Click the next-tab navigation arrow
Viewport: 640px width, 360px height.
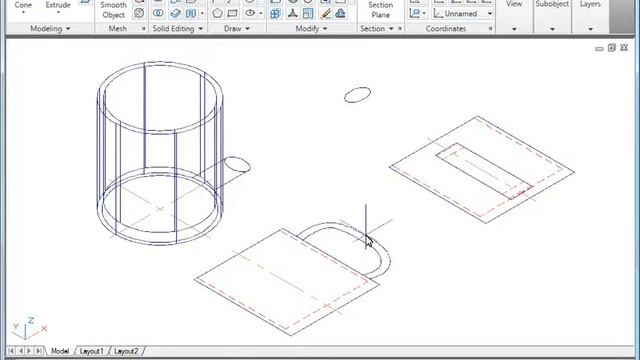[29, 351]
